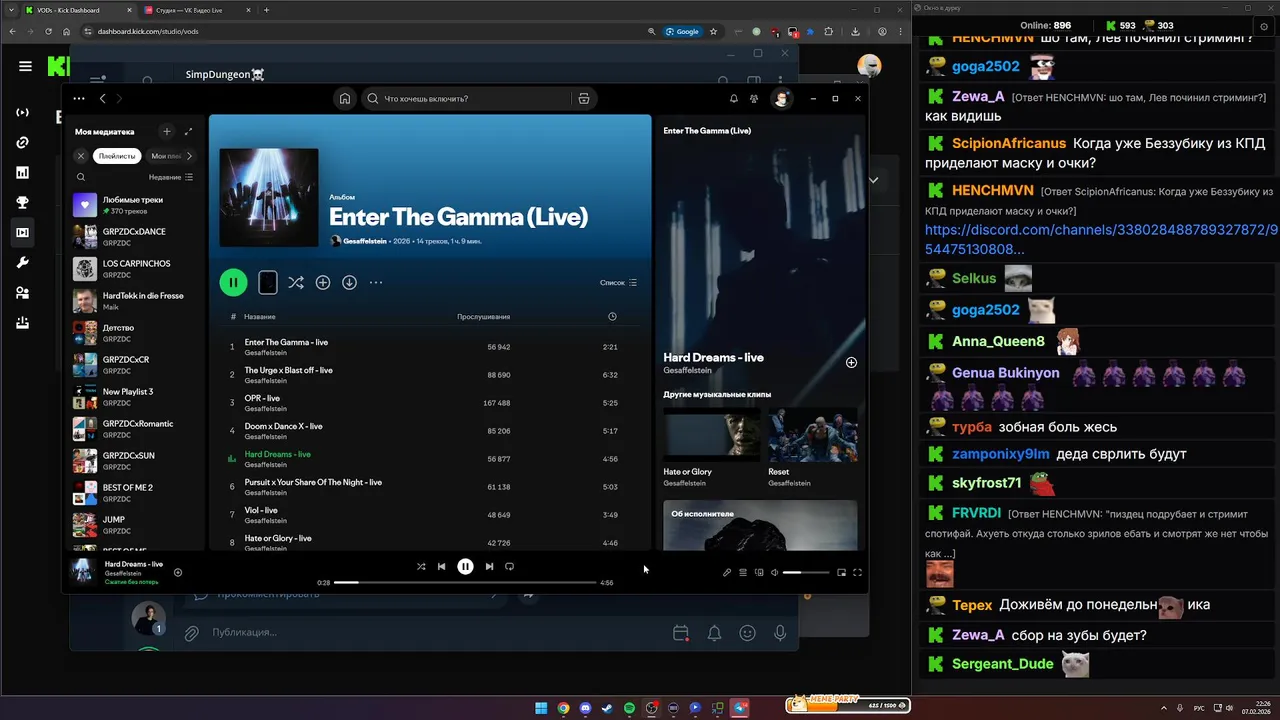Skip to next track in player bar
This screenshot has height=720, width=1280.
pos(489,566)
